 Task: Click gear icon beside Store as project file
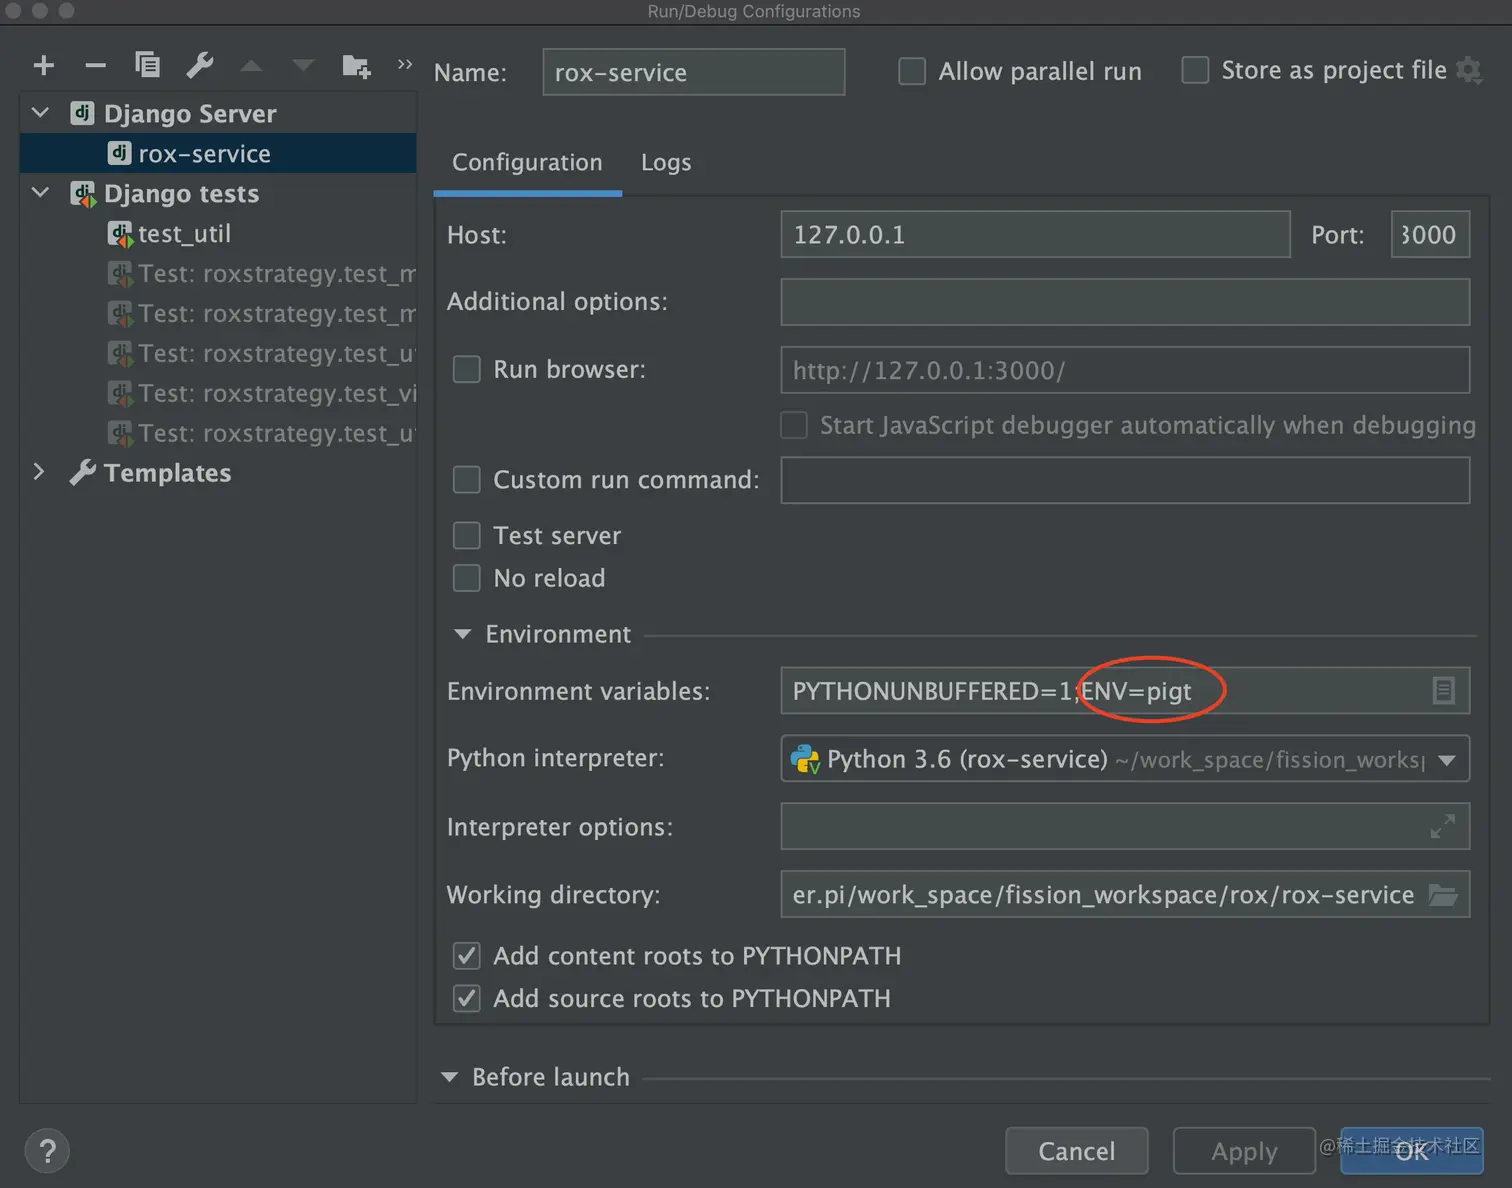(x=1469, y=71)
